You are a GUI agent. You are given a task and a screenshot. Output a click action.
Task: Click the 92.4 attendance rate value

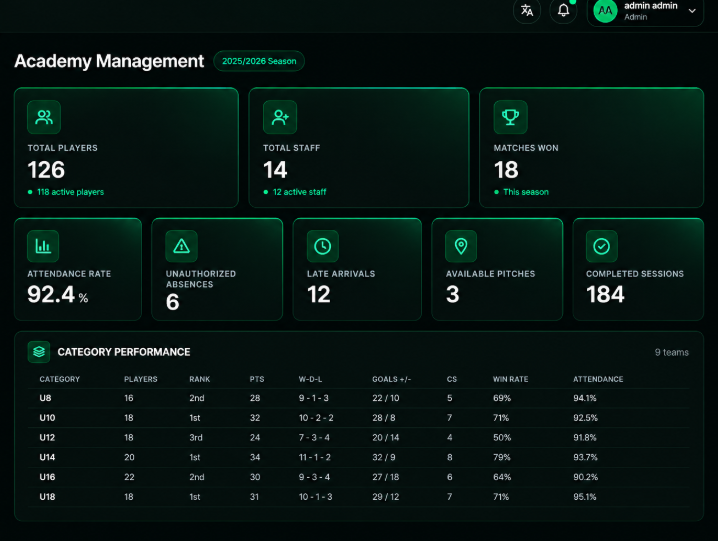click(x=51, y=294)
